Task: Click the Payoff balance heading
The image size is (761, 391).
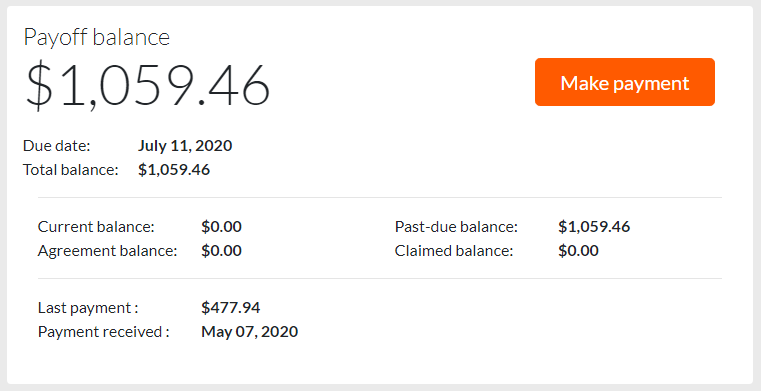Action: point(97,37)
